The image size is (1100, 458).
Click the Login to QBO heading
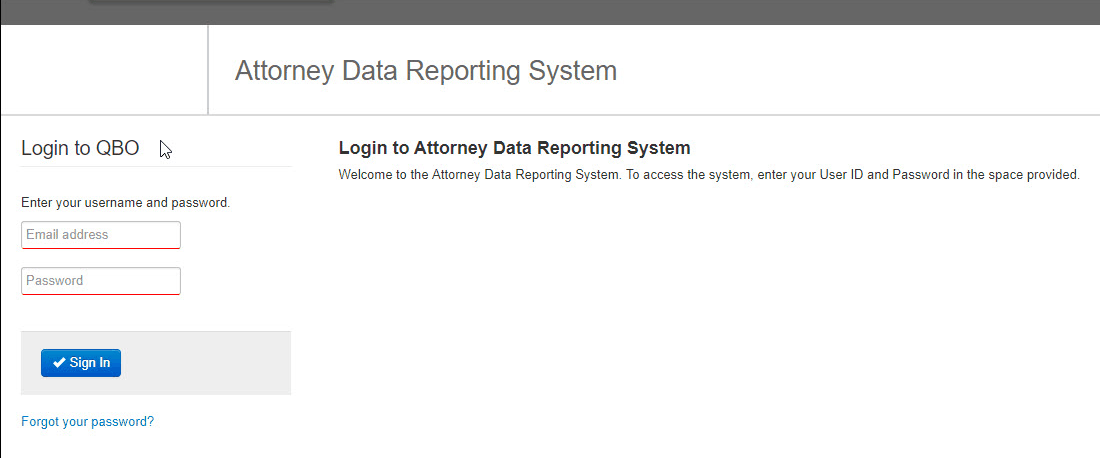coord(80,148)
